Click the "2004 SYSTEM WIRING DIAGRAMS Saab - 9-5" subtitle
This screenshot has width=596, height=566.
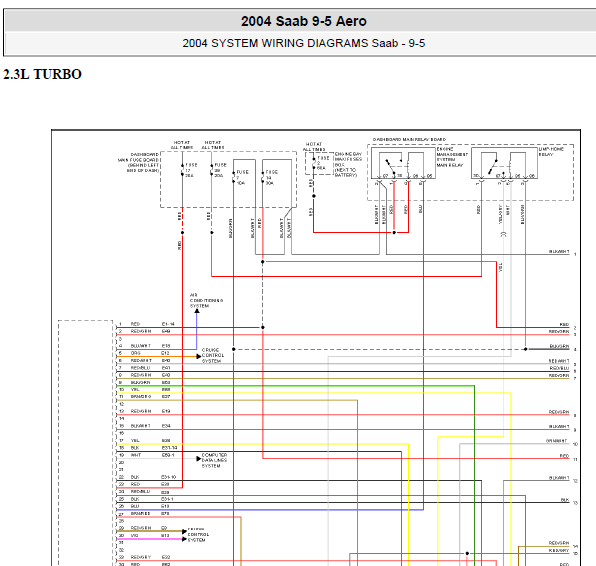click(x=303, y=43)
